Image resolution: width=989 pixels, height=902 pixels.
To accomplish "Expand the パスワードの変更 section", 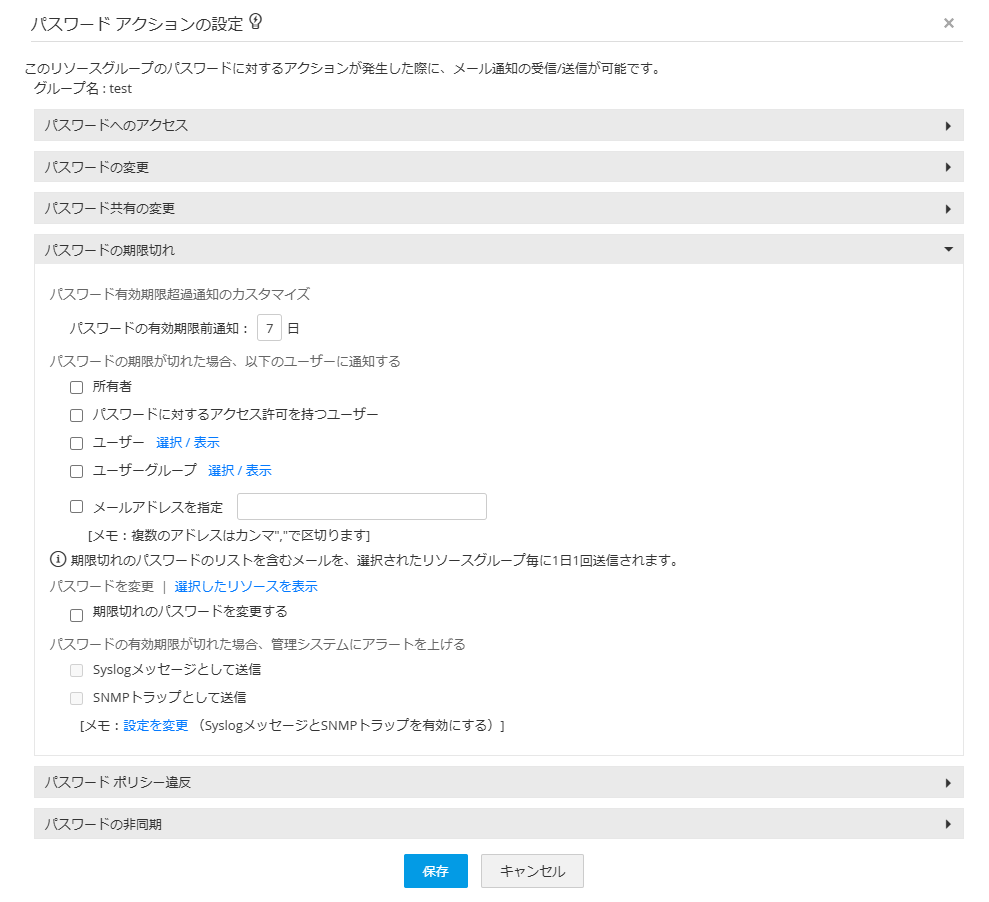I will 498,167.
